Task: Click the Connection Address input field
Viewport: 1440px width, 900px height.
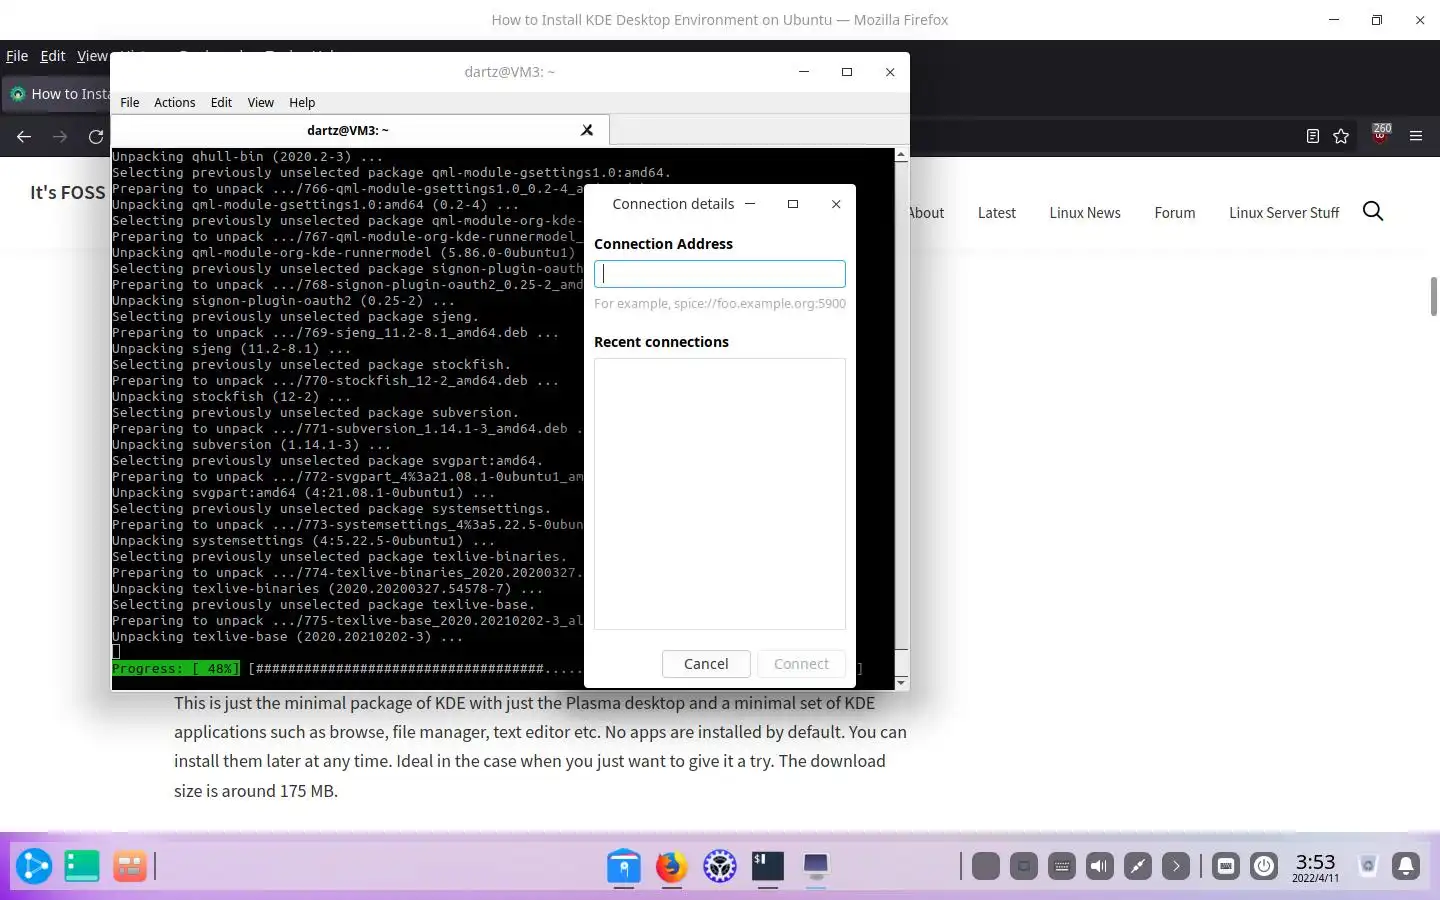Action: click(720, 274)
